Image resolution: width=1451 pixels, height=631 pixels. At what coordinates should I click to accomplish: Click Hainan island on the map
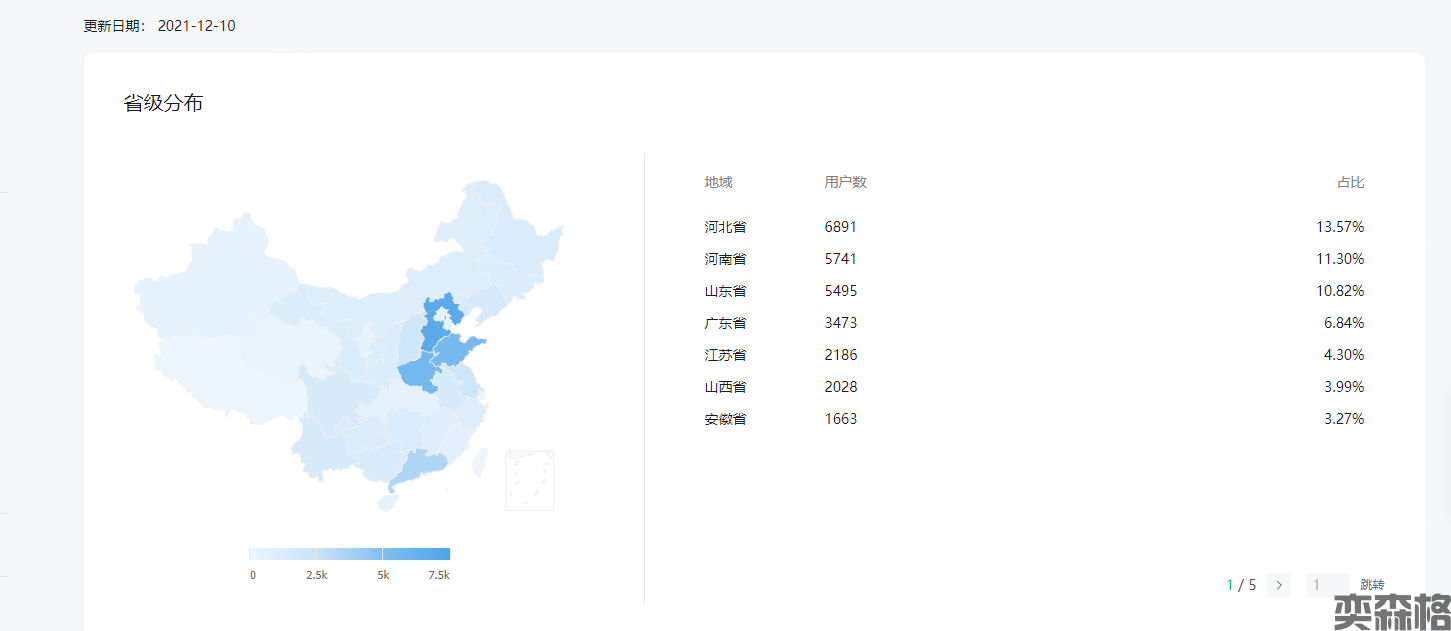[388, 502]
